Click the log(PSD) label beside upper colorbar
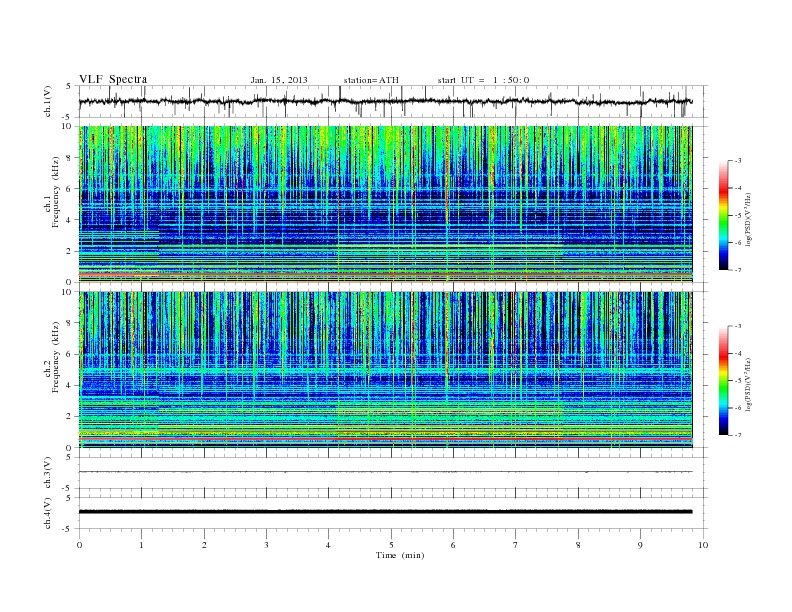 [748, 219]
